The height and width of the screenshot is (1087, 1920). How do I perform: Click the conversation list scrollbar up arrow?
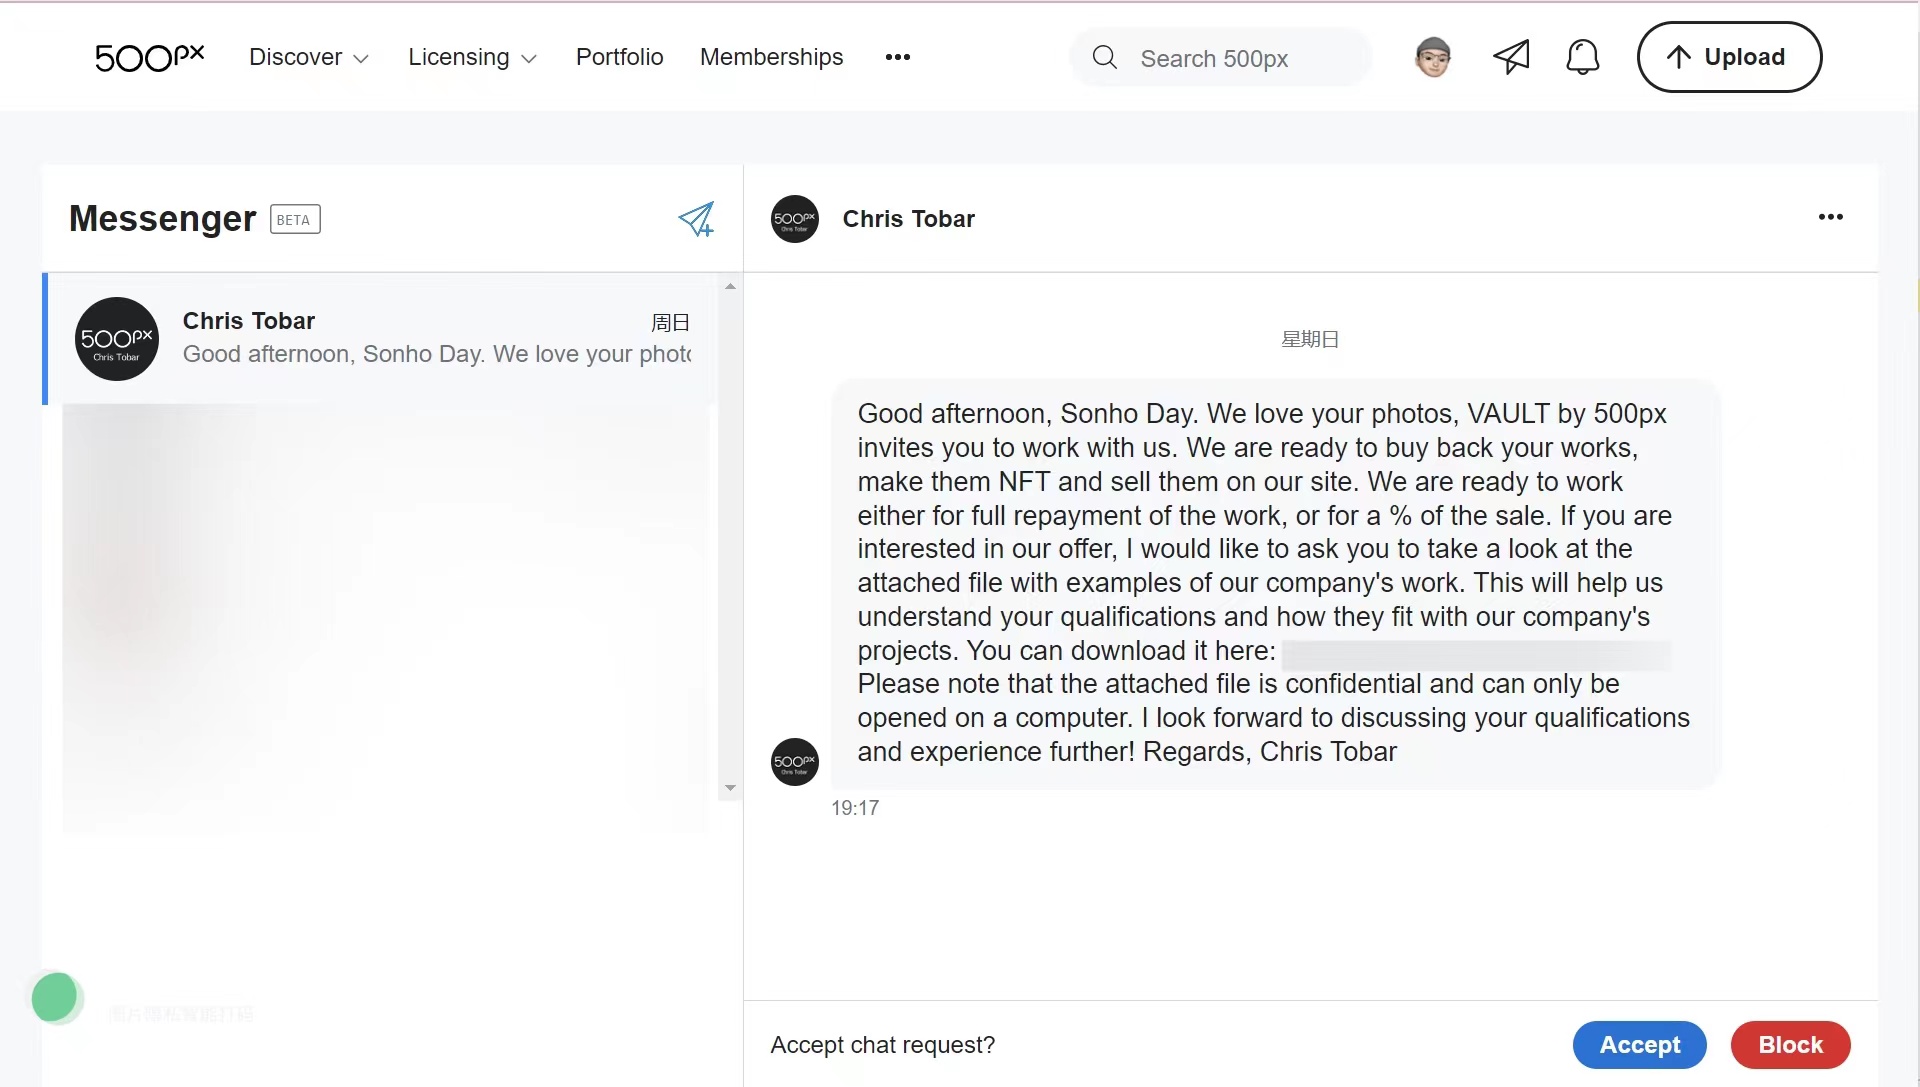730,286
